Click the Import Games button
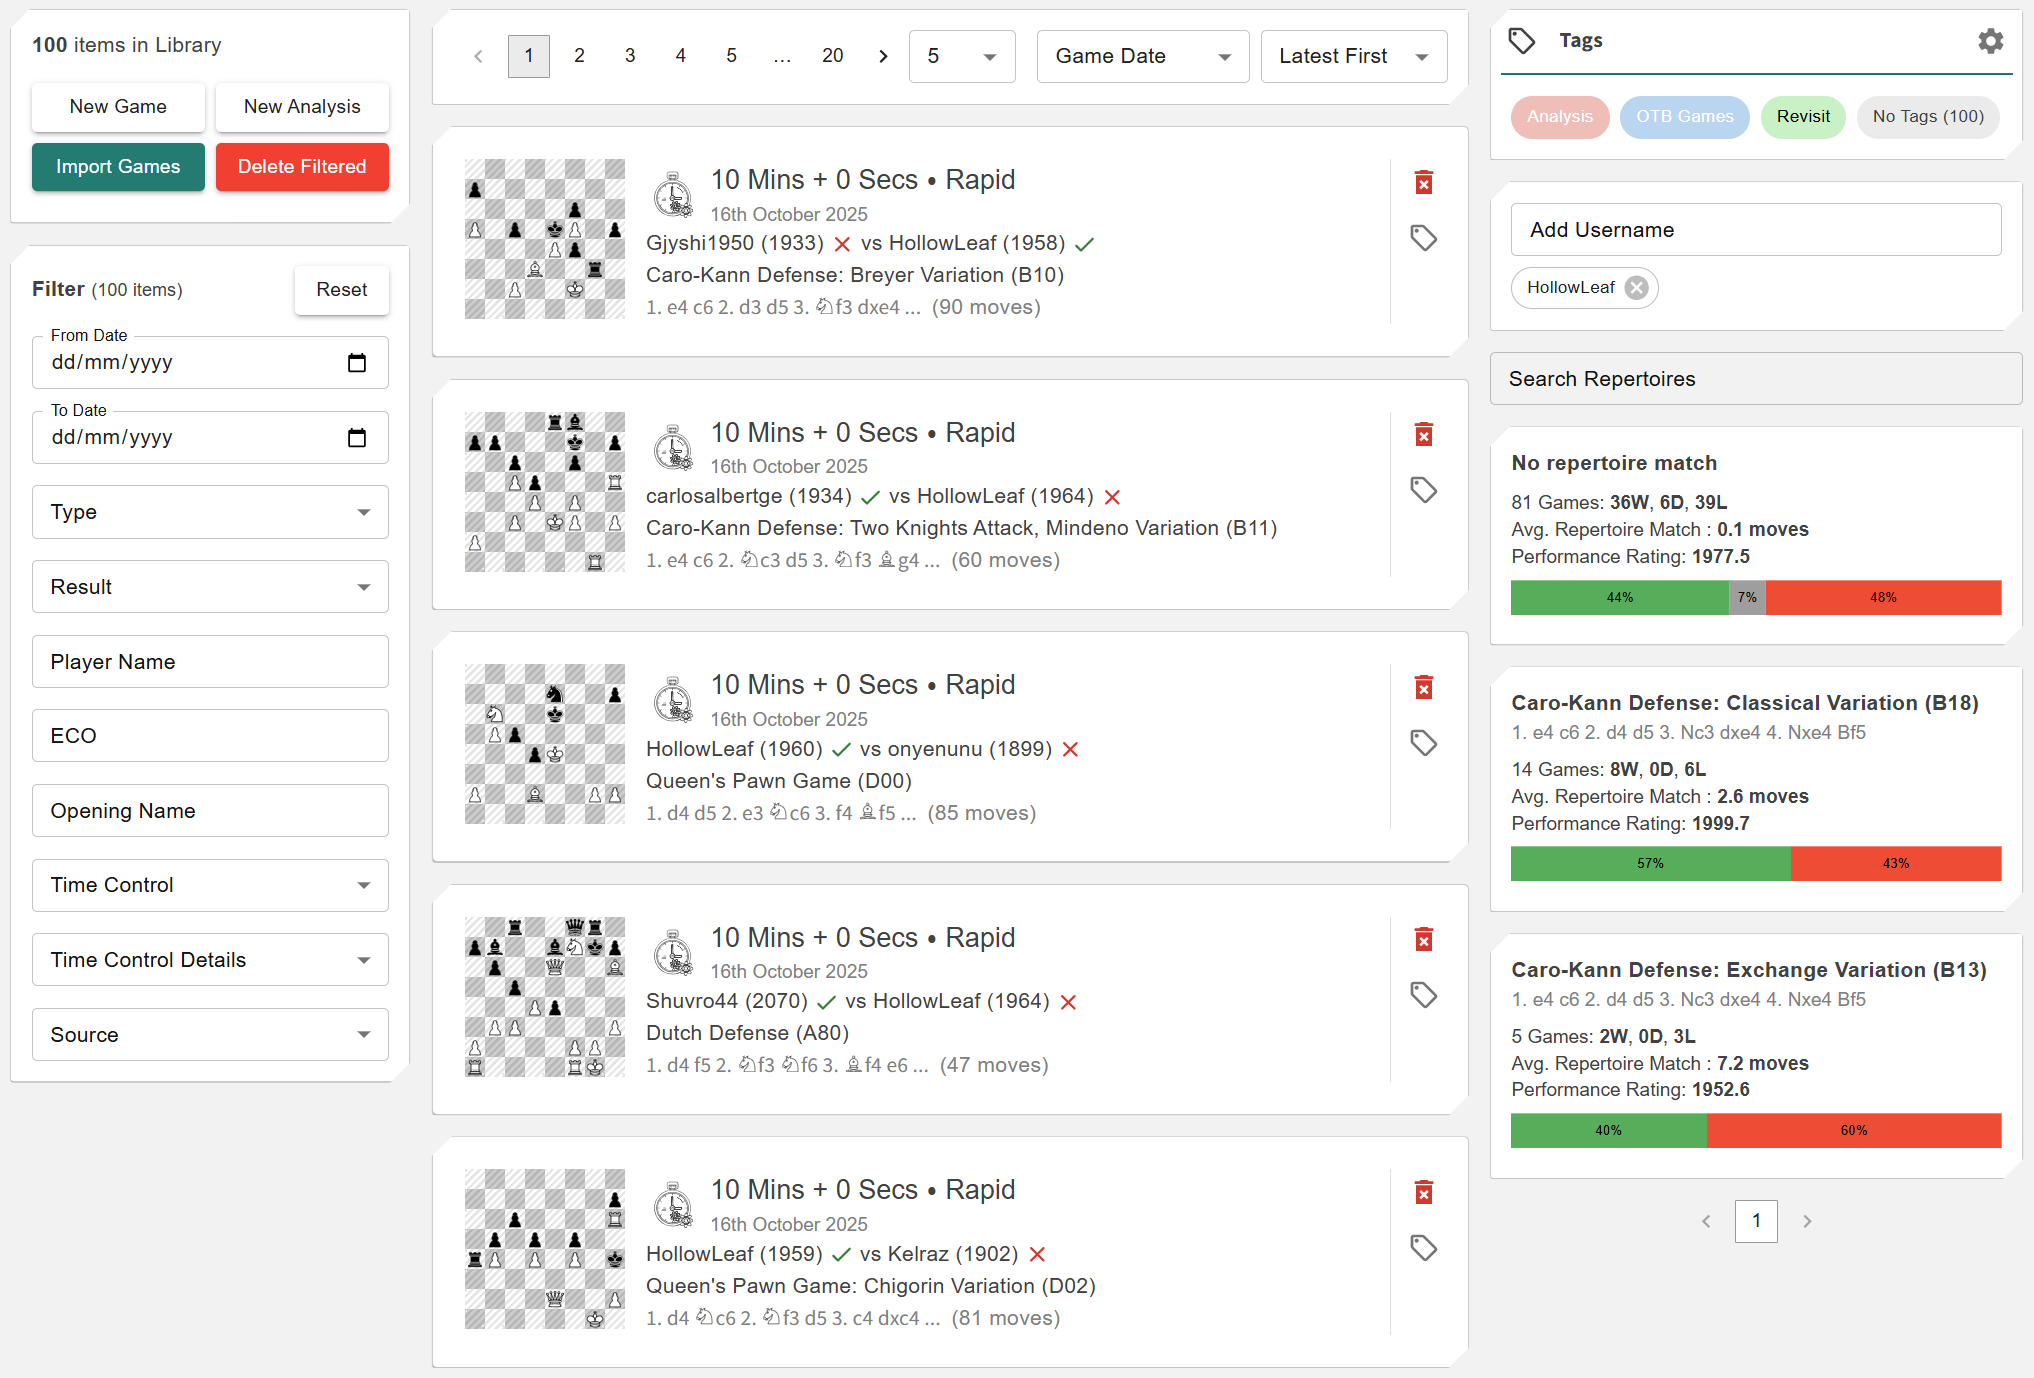The image size is (2034, 1378). click(118, 167)
